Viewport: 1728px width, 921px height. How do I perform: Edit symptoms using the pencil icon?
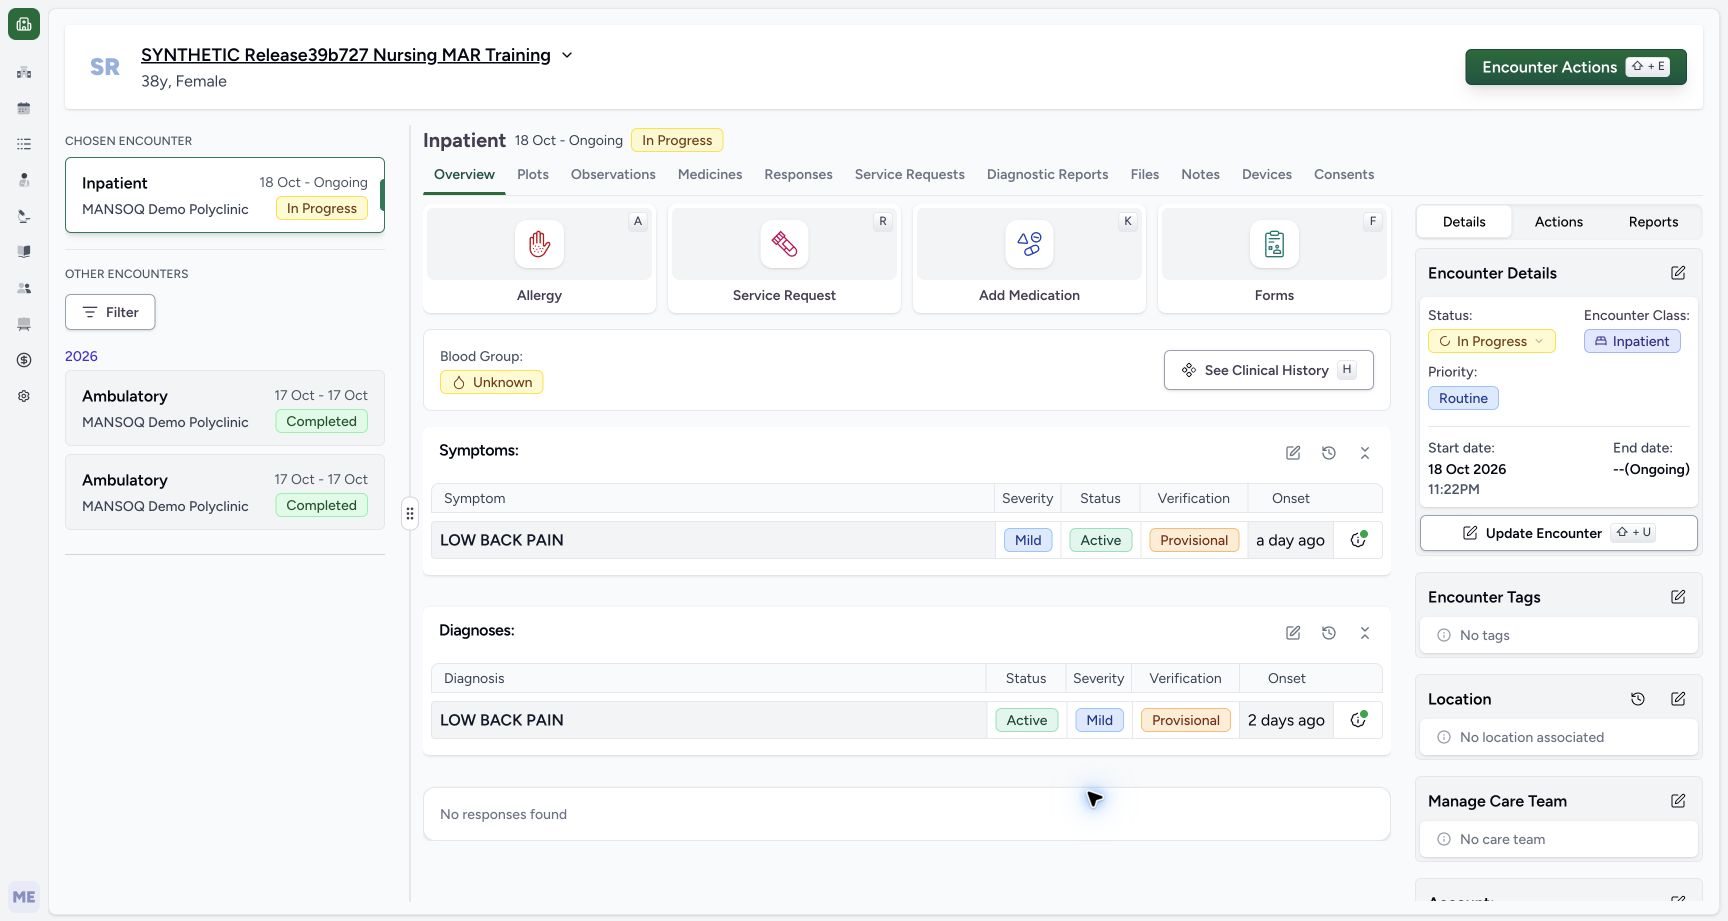[x=1293, y=453]
